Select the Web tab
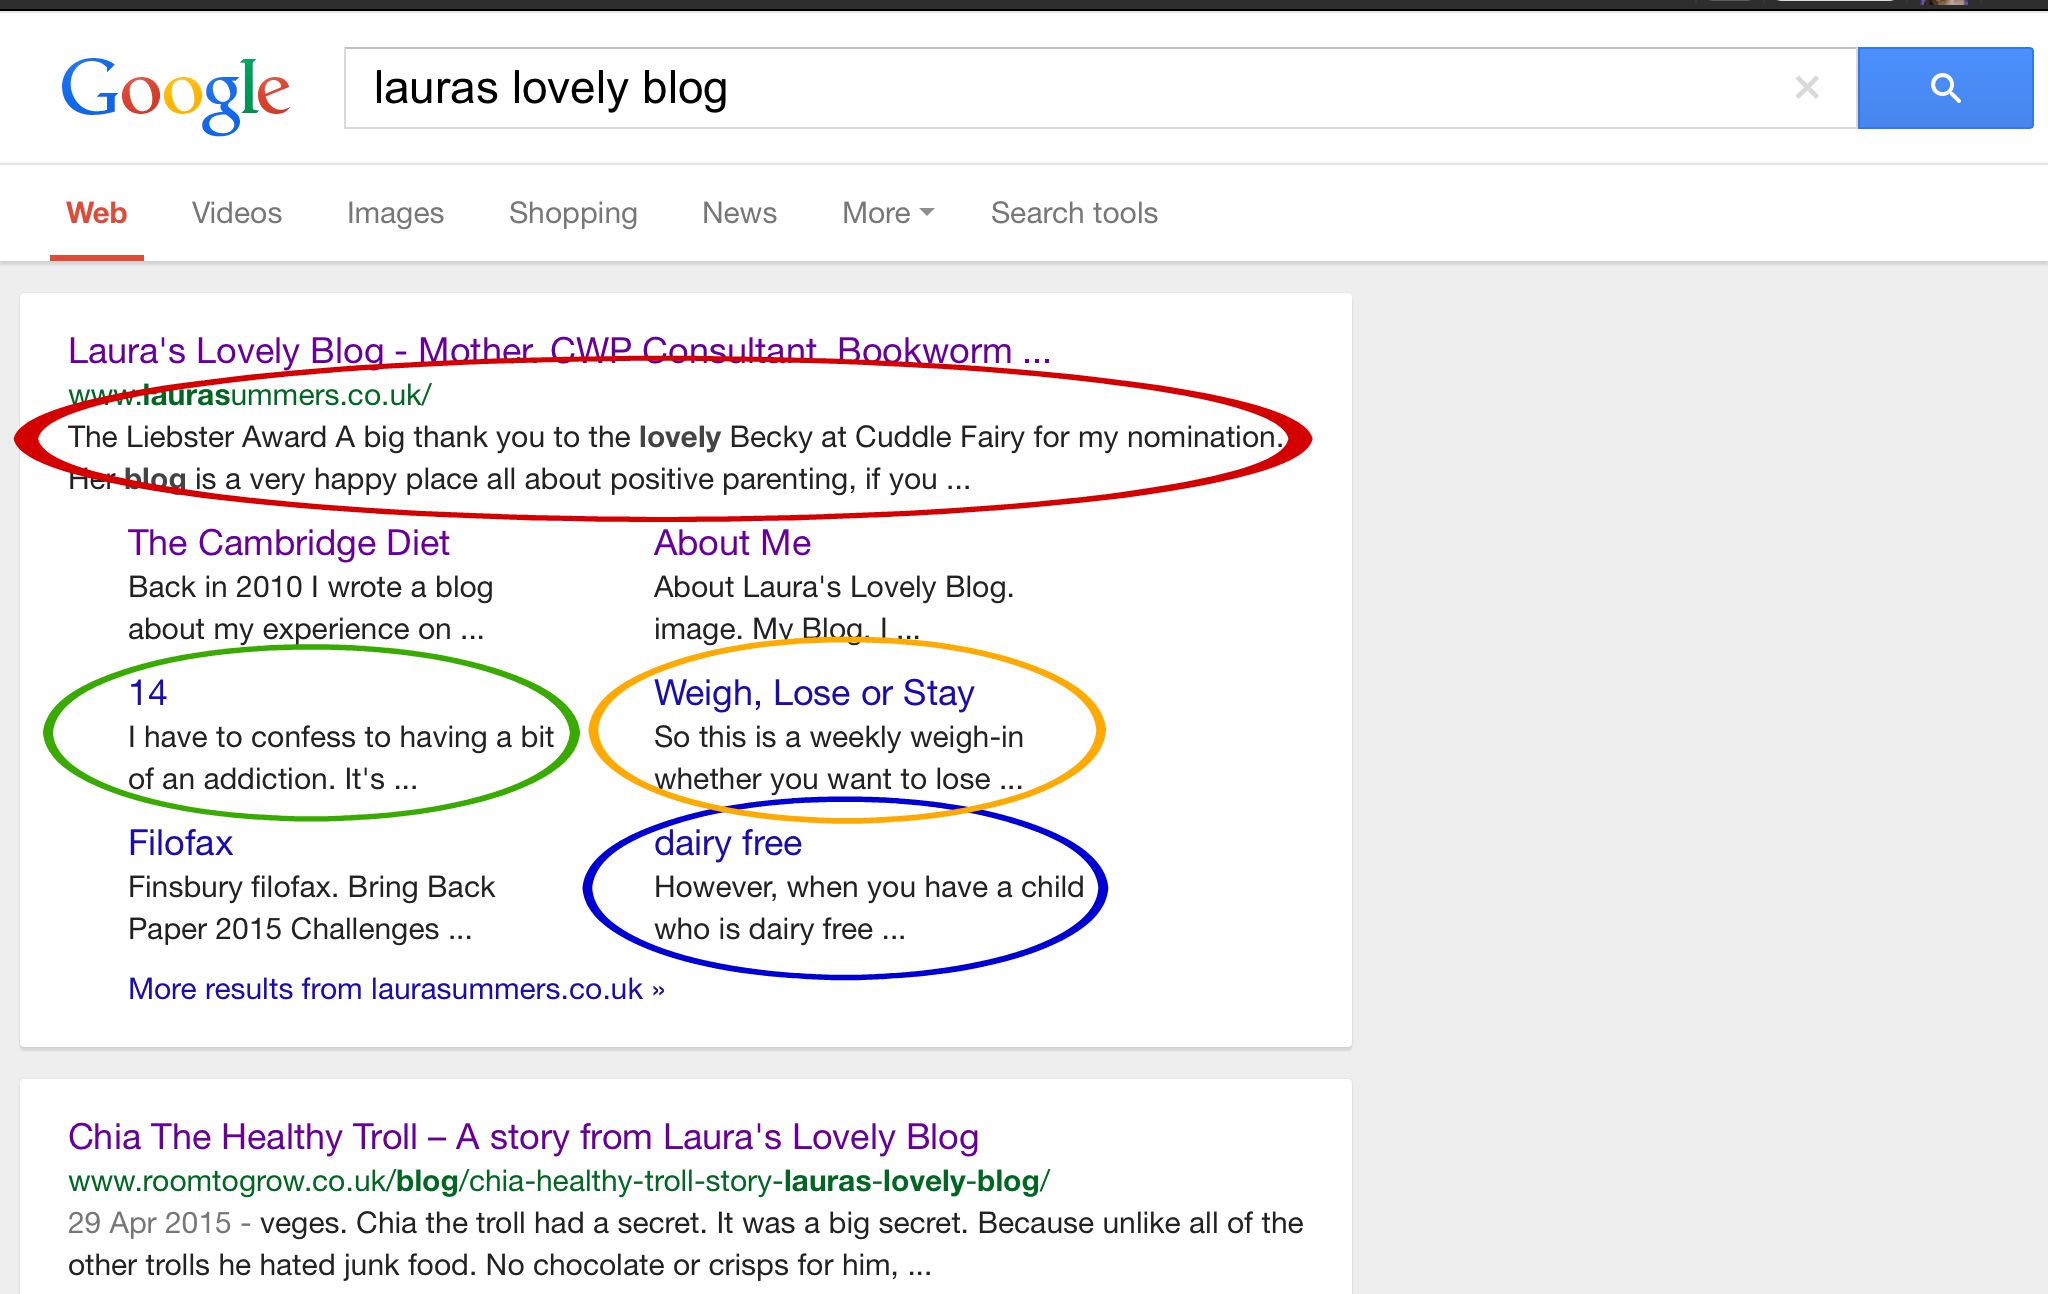Viewport: 2048px width, 1294px height. [96, 213]
